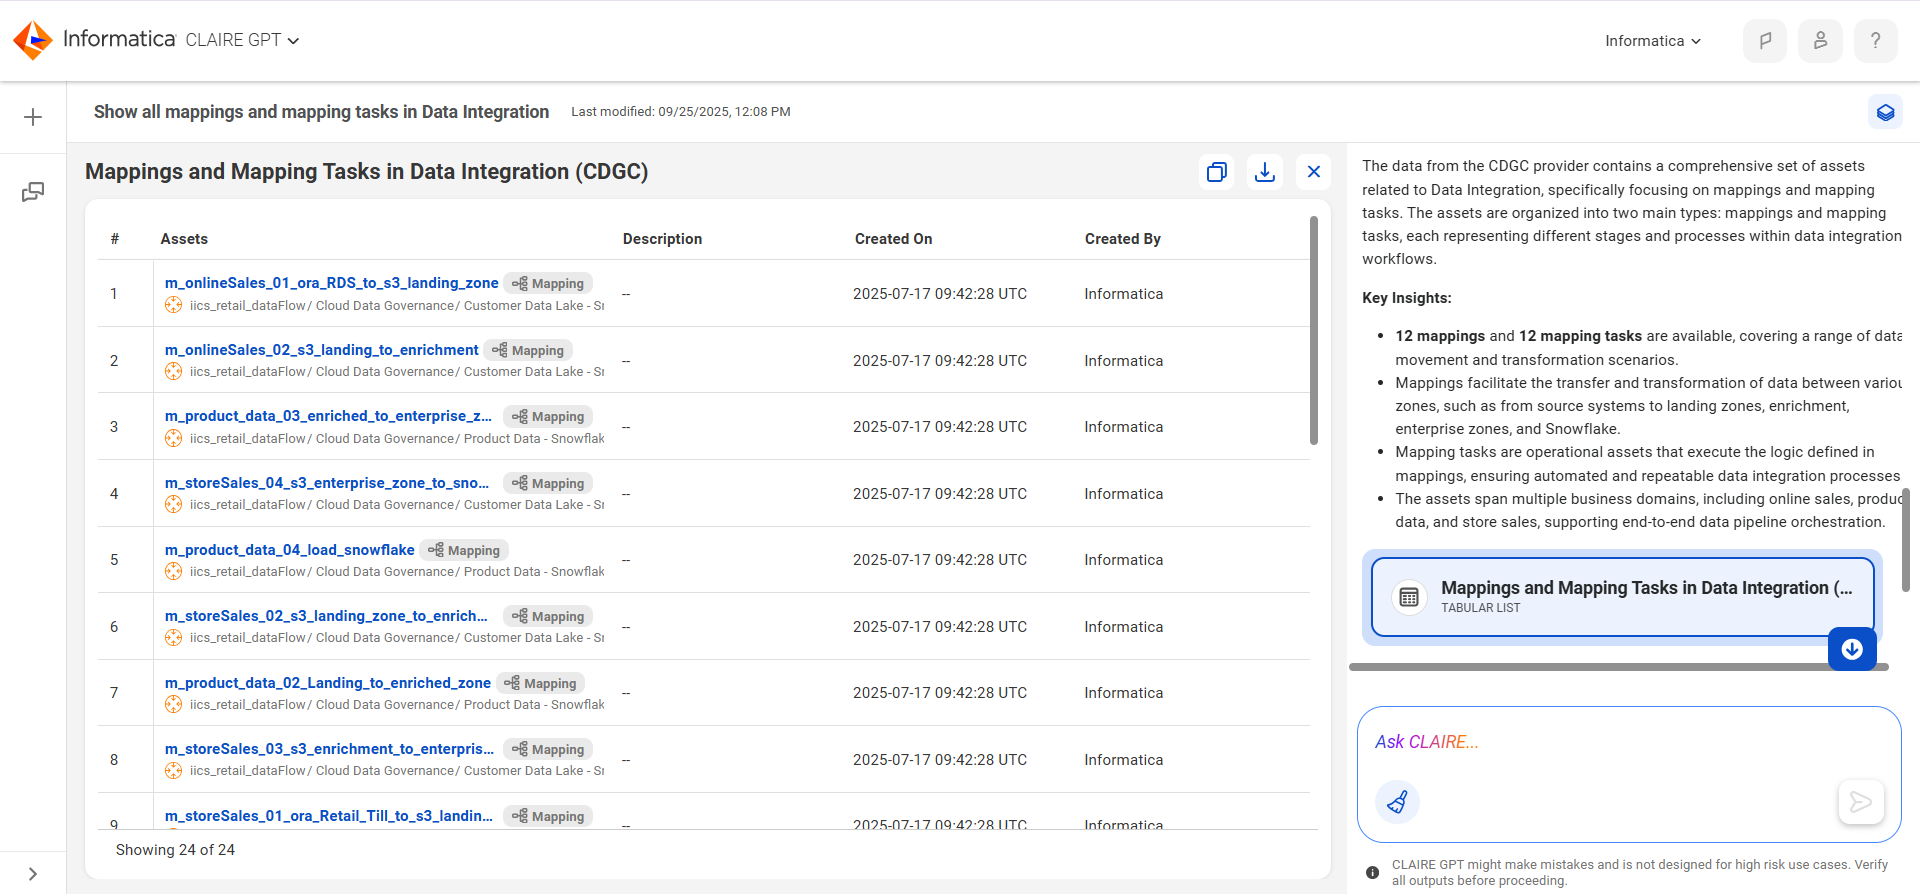This screenshot has width=1920, height=894.
Task: Download the mappings table
Action: 1265,172
